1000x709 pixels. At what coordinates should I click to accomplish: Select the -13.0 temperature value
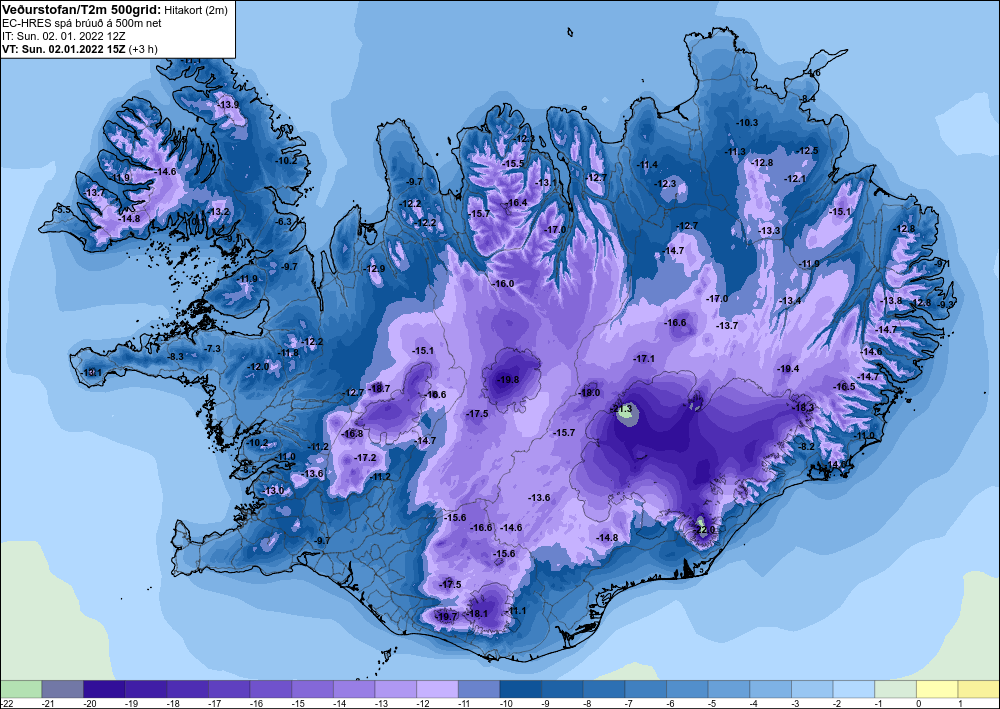point(274,491)
